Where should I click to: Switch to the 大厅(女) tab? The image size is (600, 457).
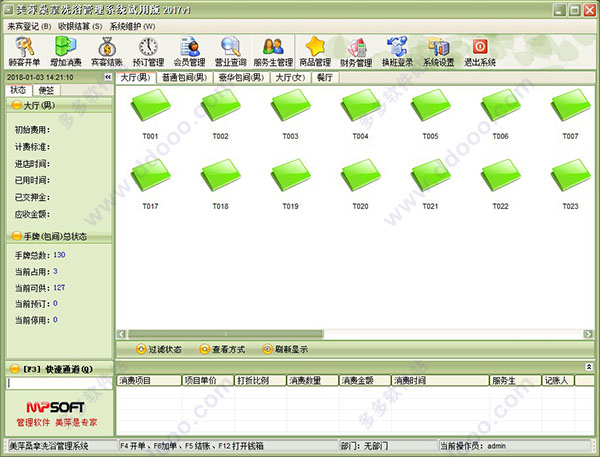290,78
